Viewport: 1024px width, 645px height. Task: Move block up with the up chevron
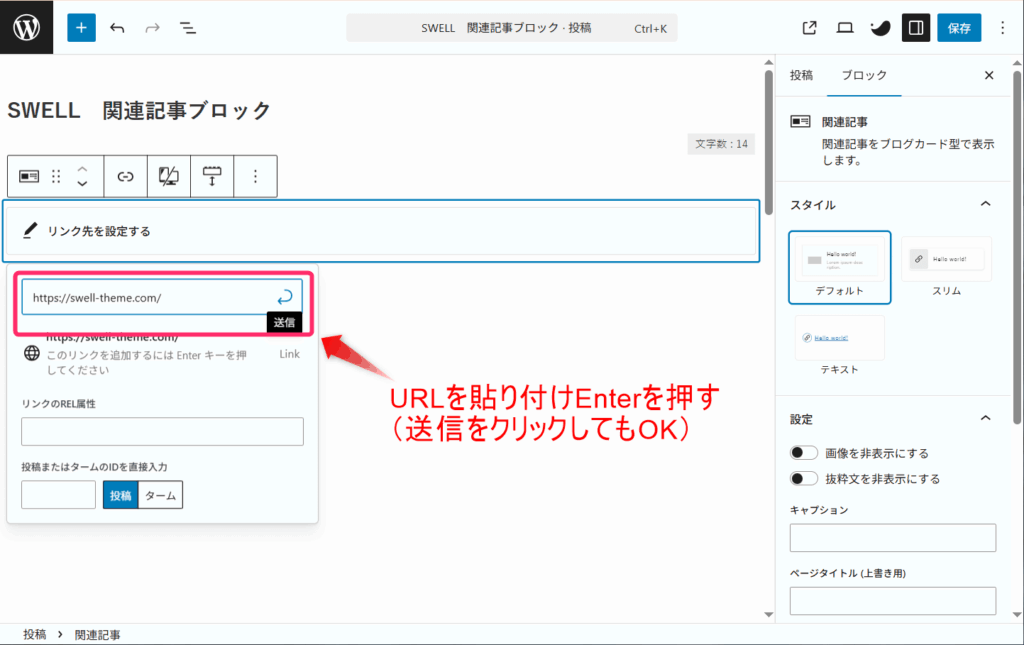pos(82,168)
